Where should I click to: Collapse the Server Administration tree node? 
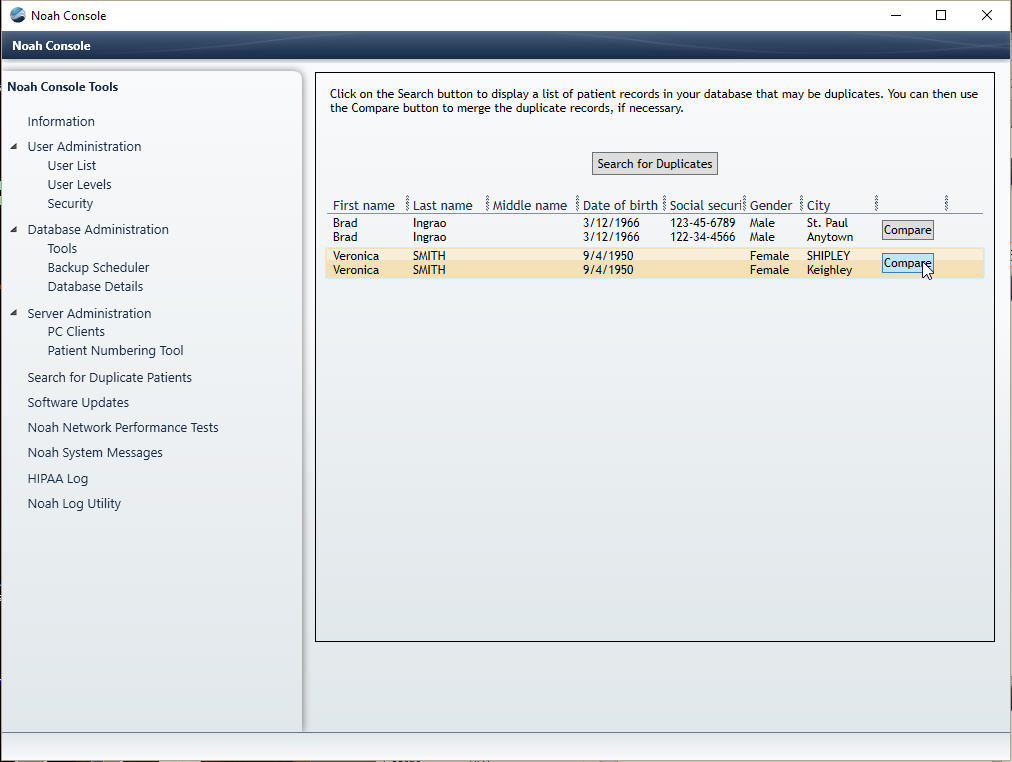click(x=14, y=313)
